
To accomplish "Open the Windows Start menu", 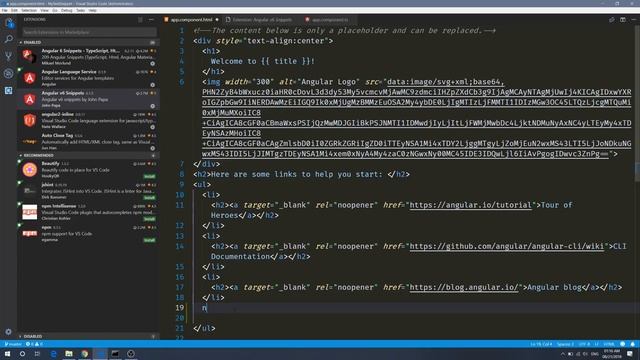I will (7, 354).
